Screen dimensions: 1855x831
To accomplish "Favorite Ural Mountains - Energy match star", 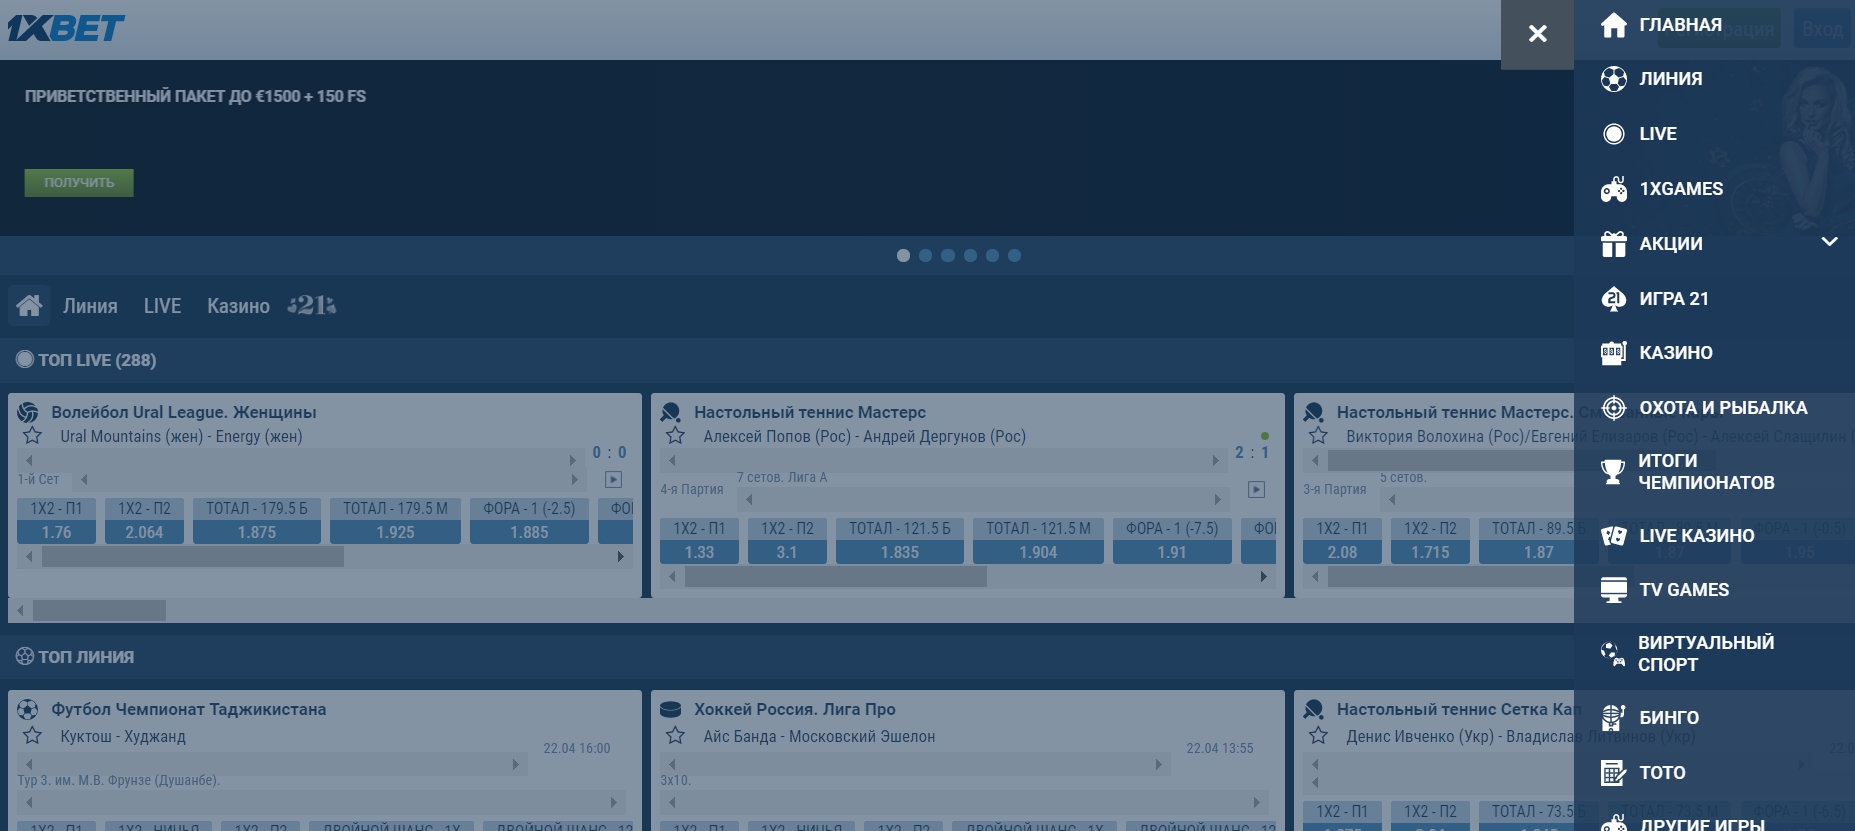I will (x=32, y=436).
